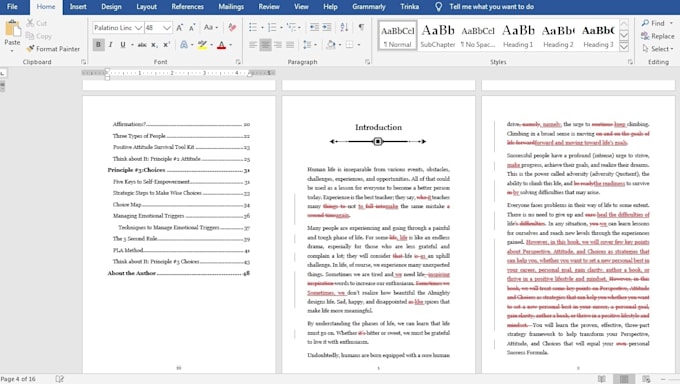The width and height of the screenshot is (680, 384).
Task: Click Replace in Editing group
Action: click(658, 36)
